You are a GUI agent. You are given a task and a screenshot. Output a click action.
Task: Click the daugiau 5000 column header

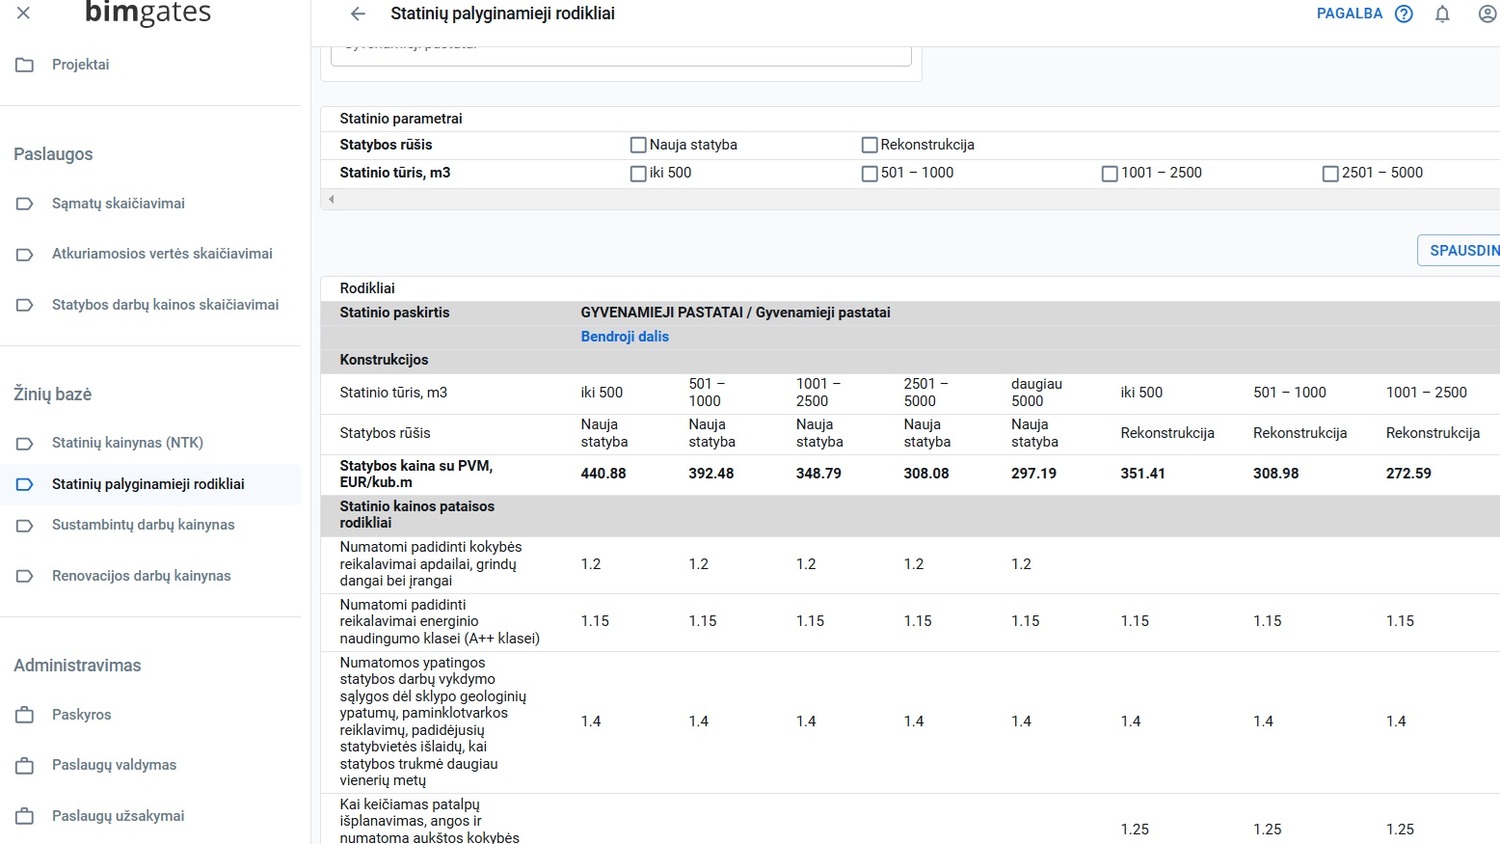(1036, 392)
